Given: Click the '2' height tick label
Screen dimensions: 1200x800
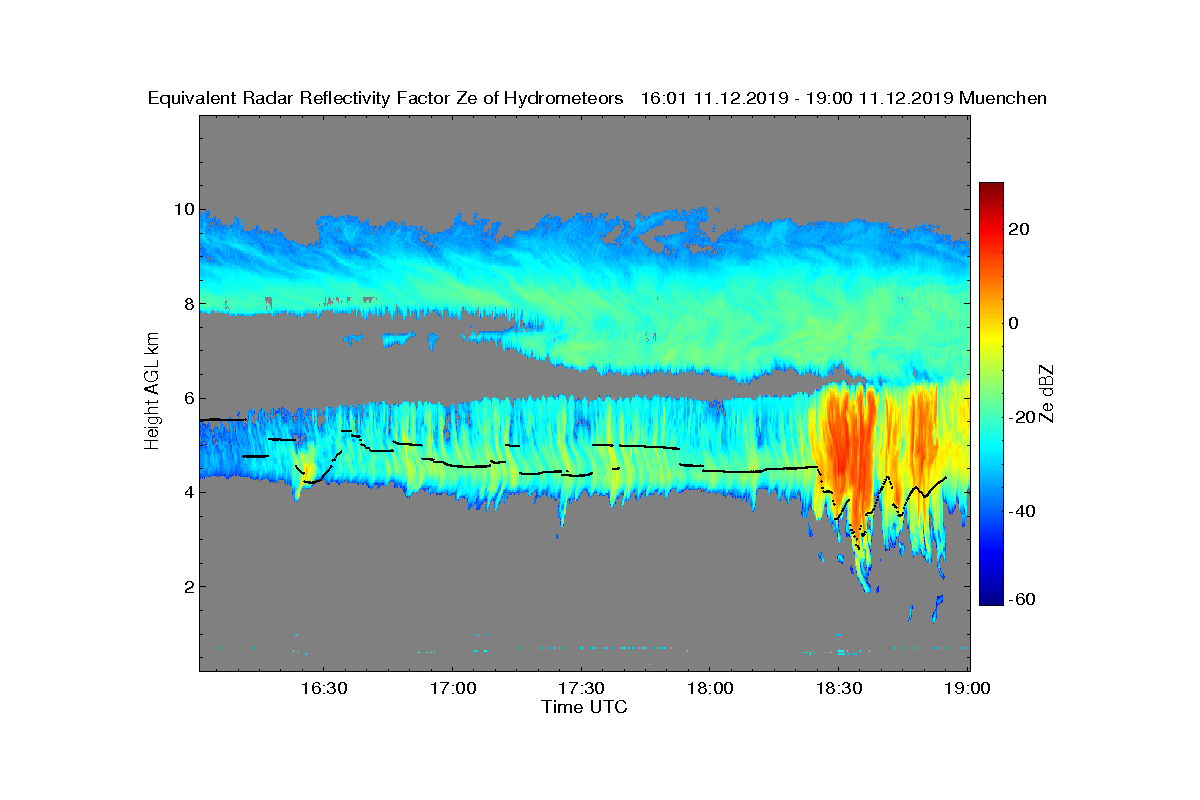Looking at the screenshot, I should point(187,586).
